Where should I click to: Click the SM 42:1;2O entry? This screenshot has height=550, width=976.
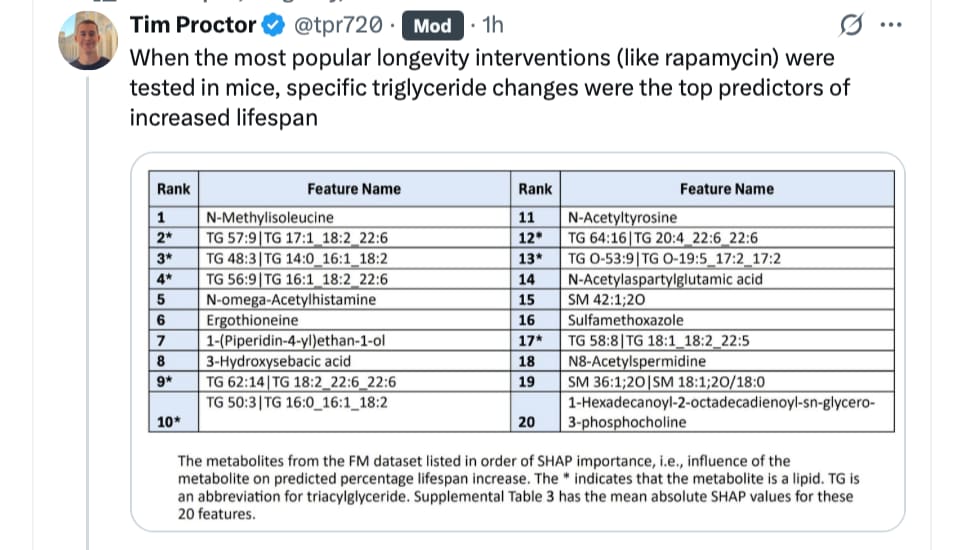(x=606, y=299)
